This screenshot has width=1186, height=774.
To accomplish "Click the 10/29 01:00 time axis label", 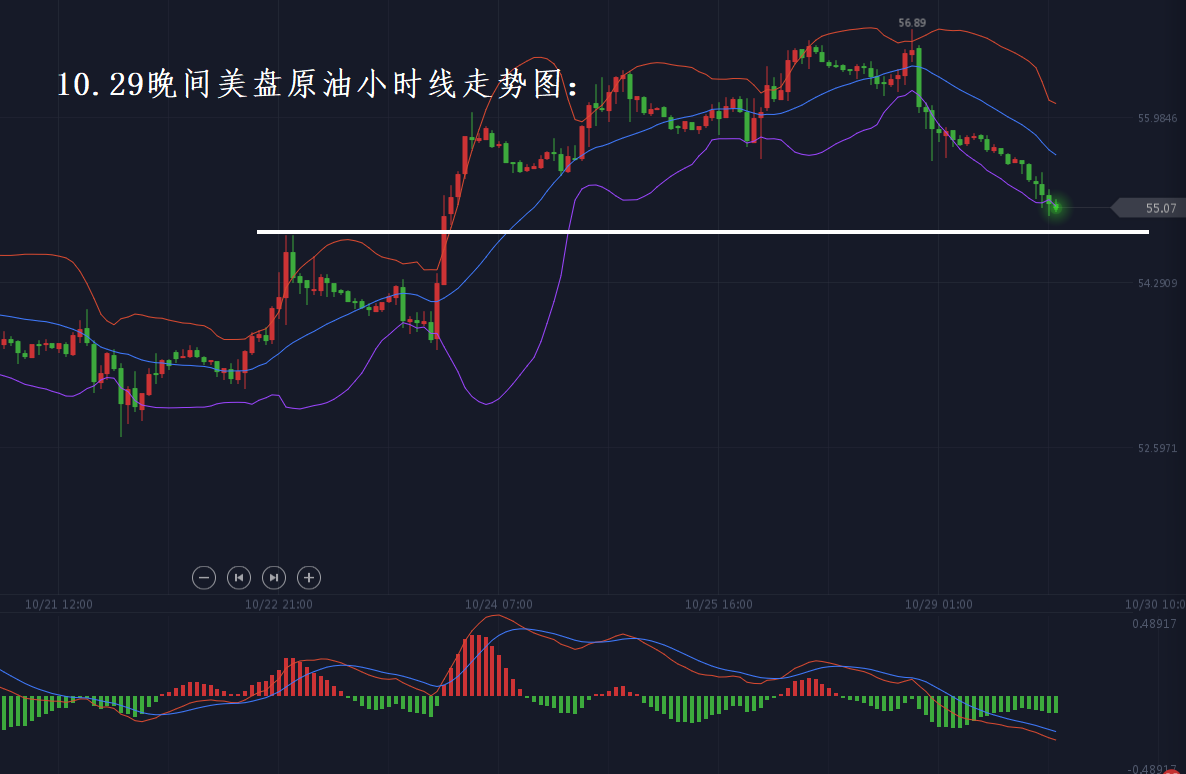I will point(939,604).
